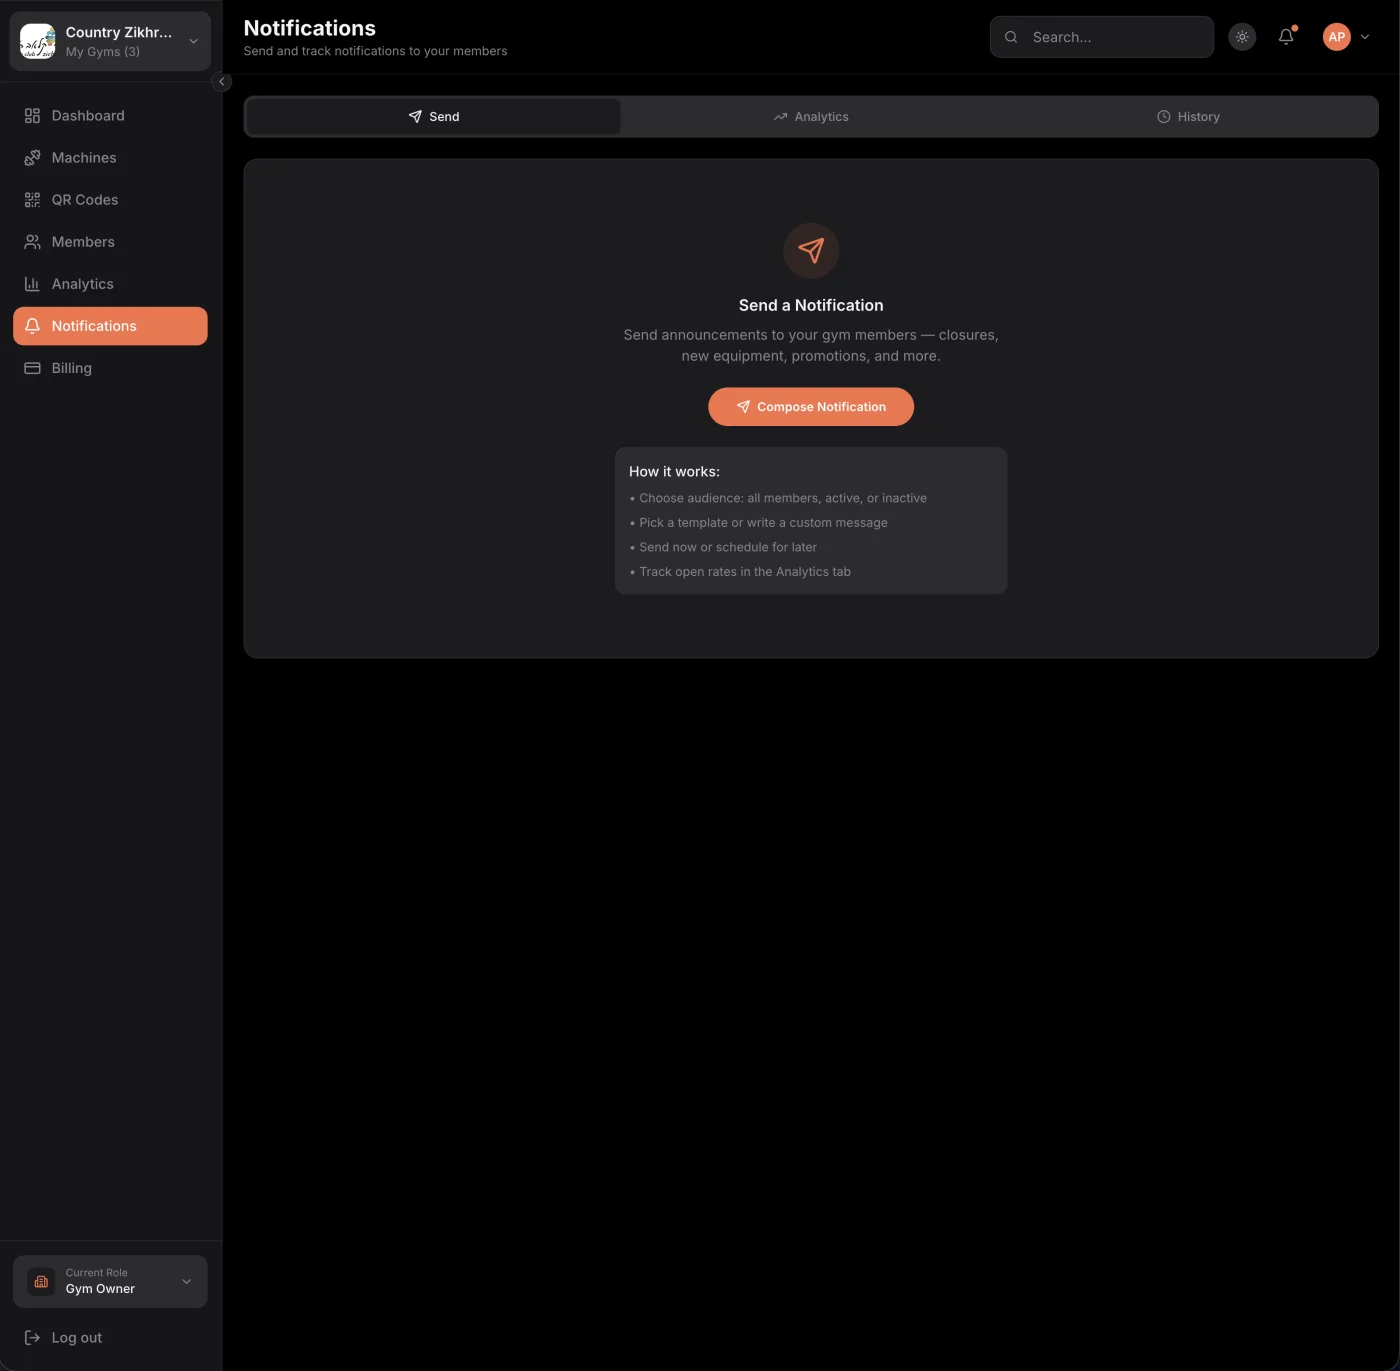Image resolution: width=1400 pixels, height=1371 pixels.
Task: Open the Current Role Gym Owner dropdown
Action: tap(110, 1281)
